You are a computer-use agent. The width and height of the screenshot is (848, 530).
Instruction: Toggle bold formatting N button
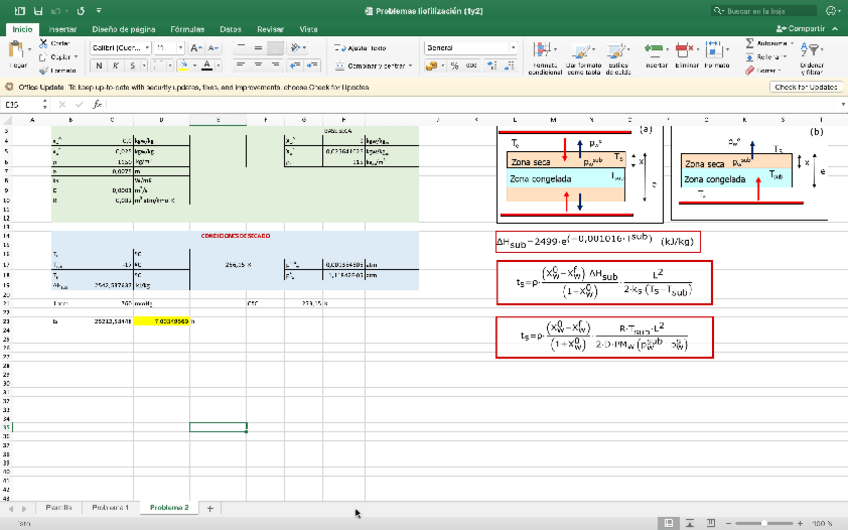point(100,66)
